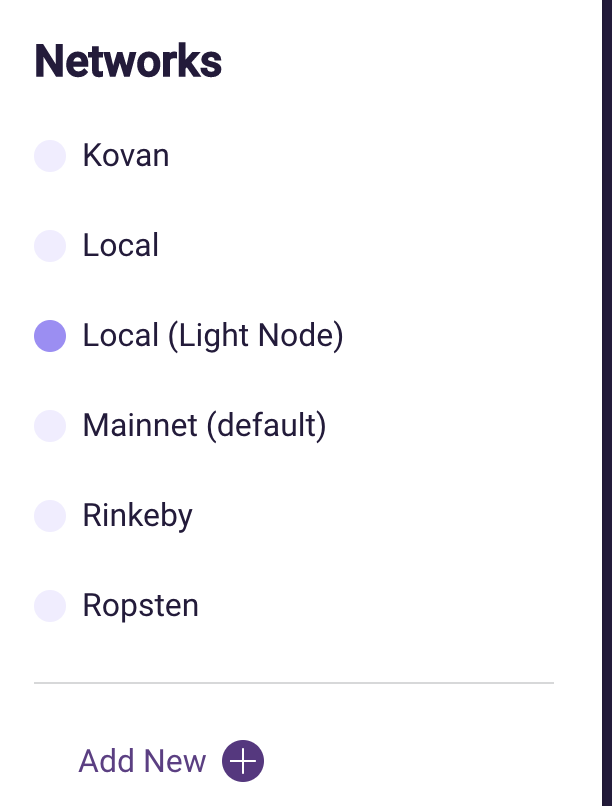Click the Networks heading
The image size is (612, 806).
(x=128, y=62)
